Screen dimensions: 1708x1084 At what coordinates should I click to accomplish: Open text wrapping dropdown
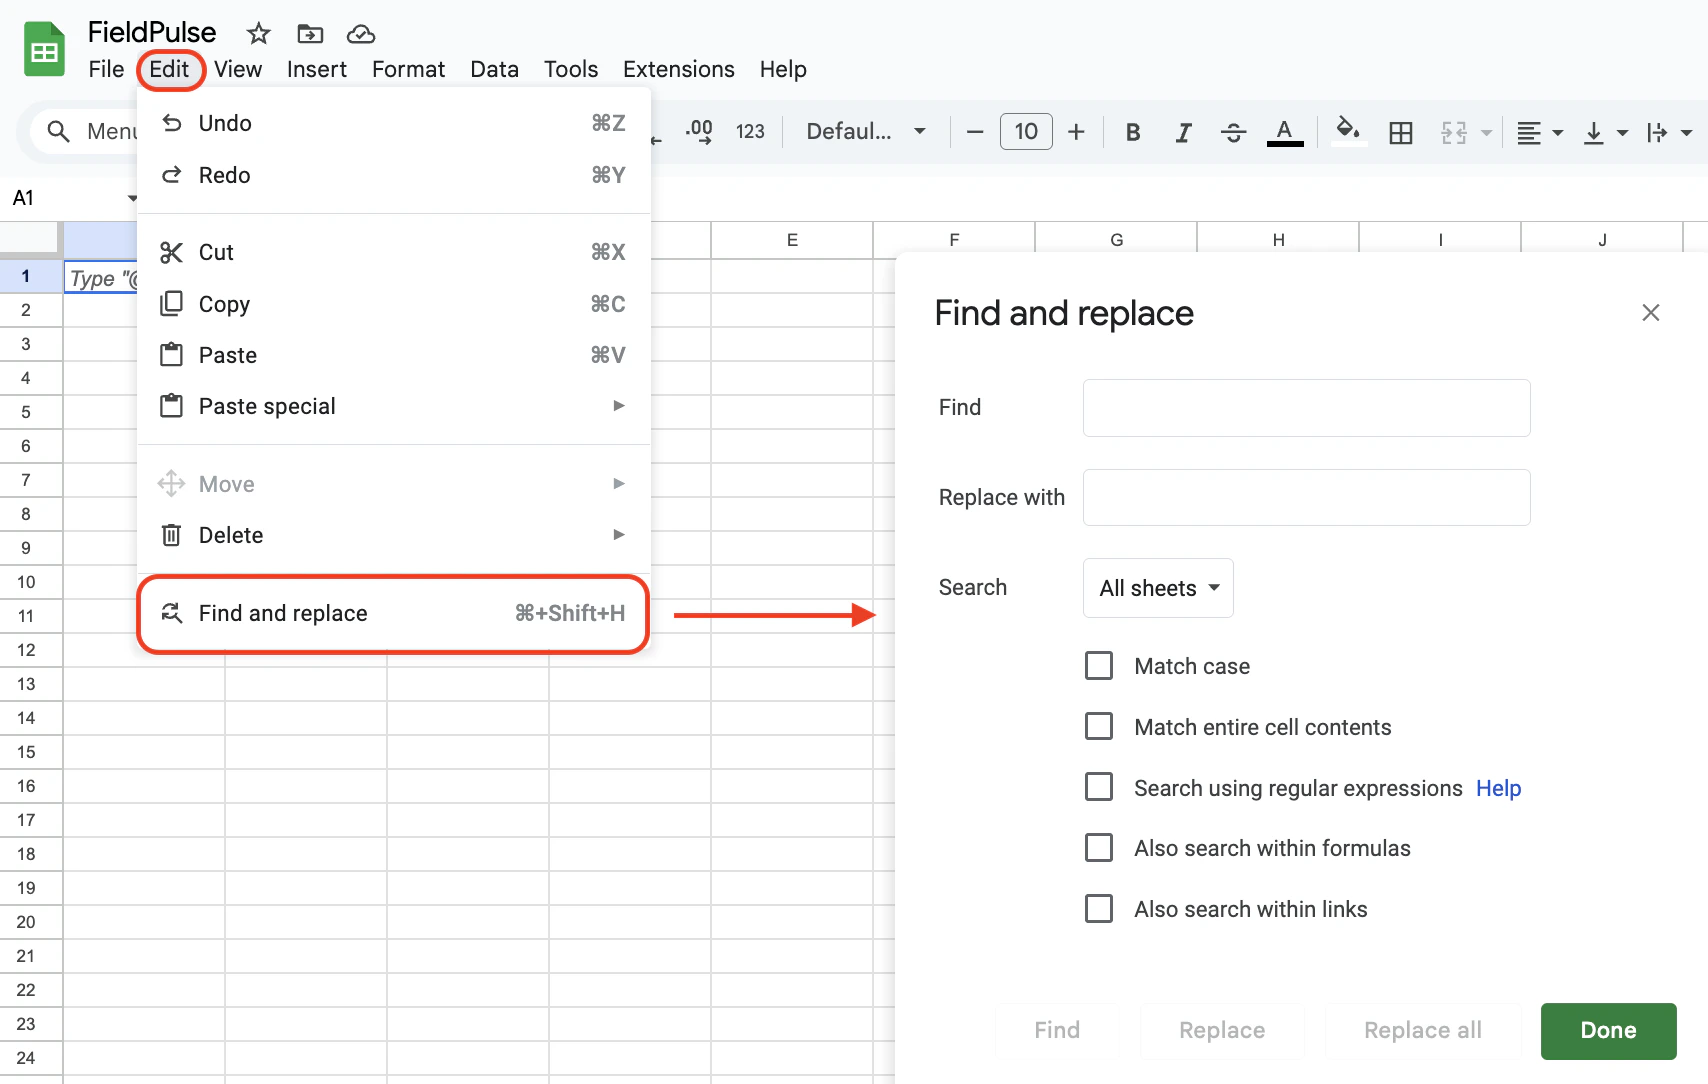click(1669, 132)
